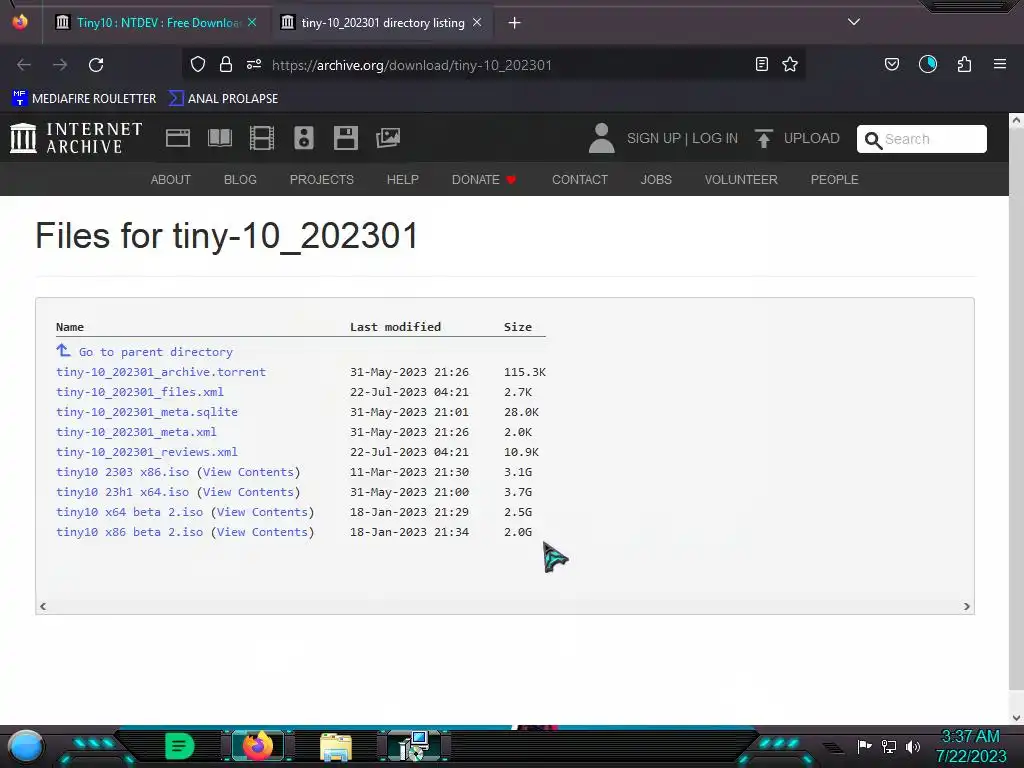Download tiny-10_202301_archive.torrent
Viewport: 1024px width, 768px height.
(161, 372)
